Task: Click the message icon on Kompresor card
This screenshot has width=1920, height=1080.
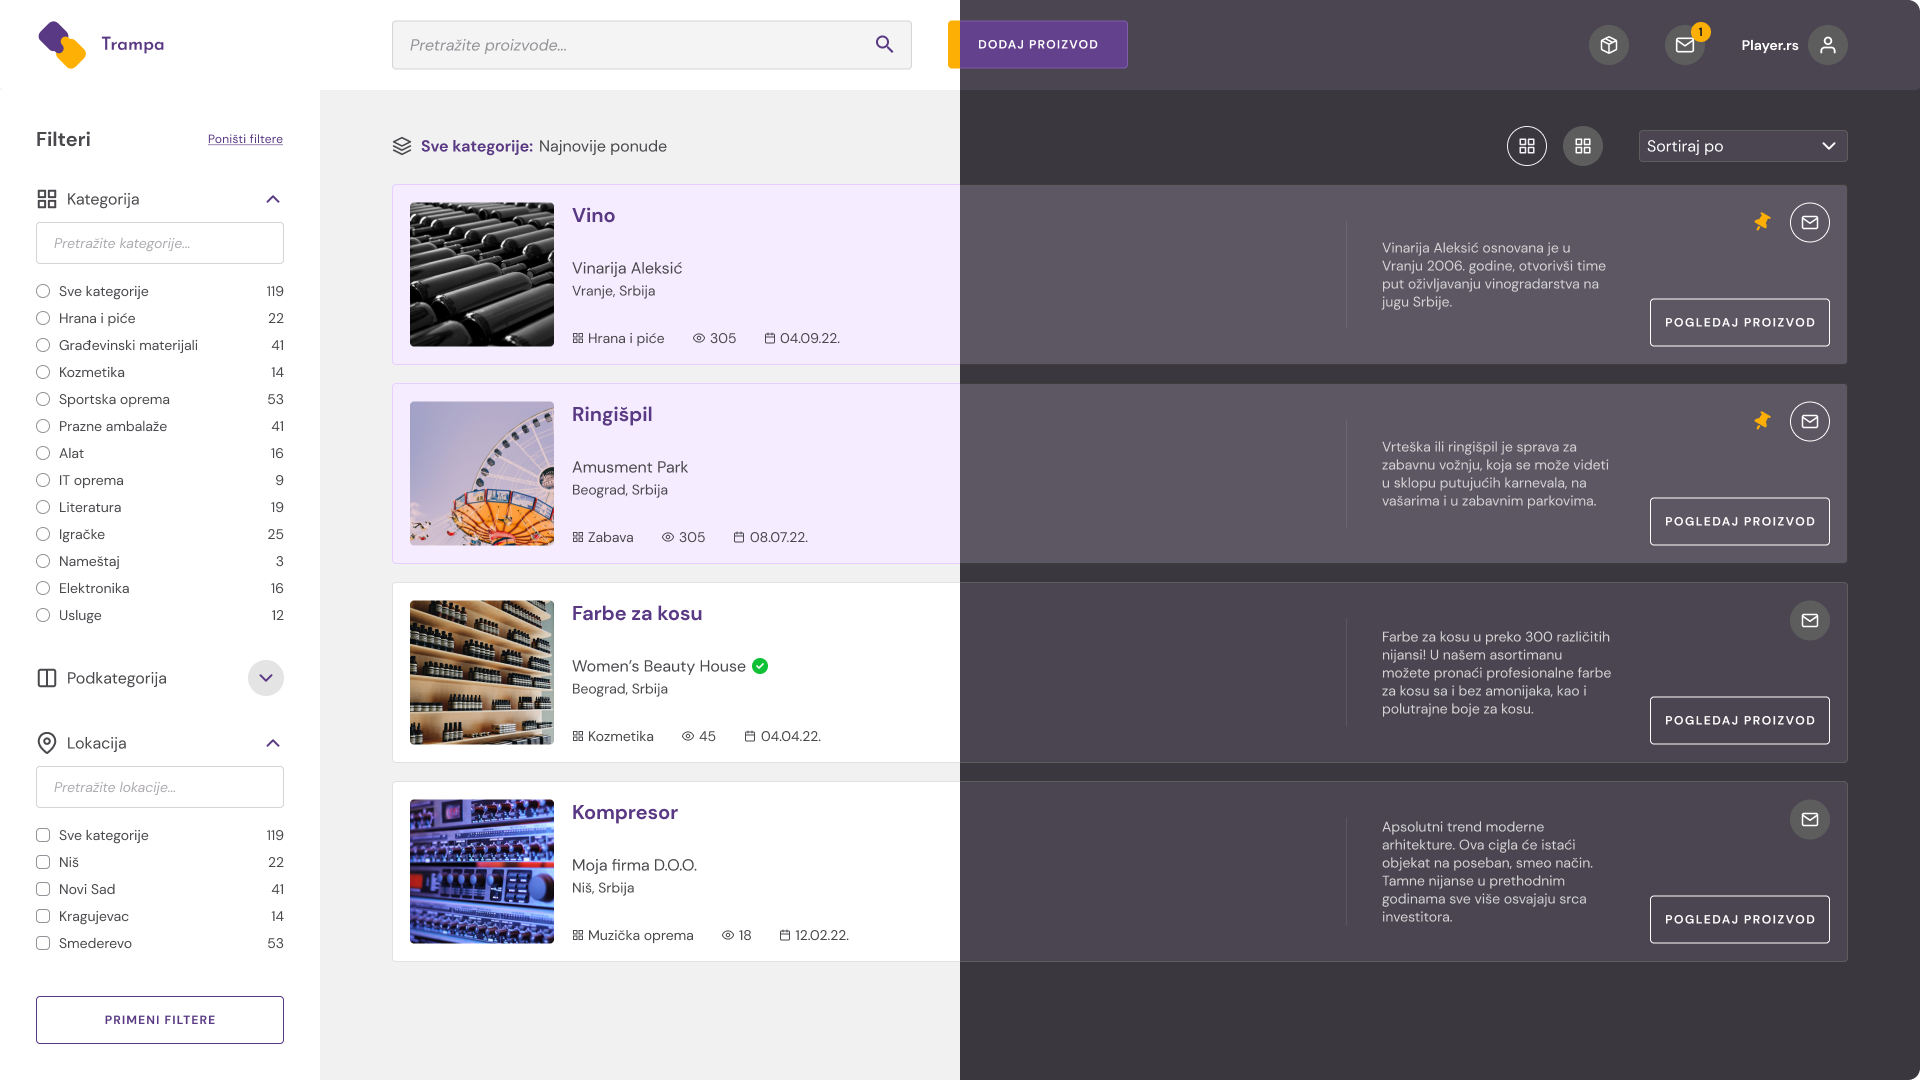Action: (1810, 819)
